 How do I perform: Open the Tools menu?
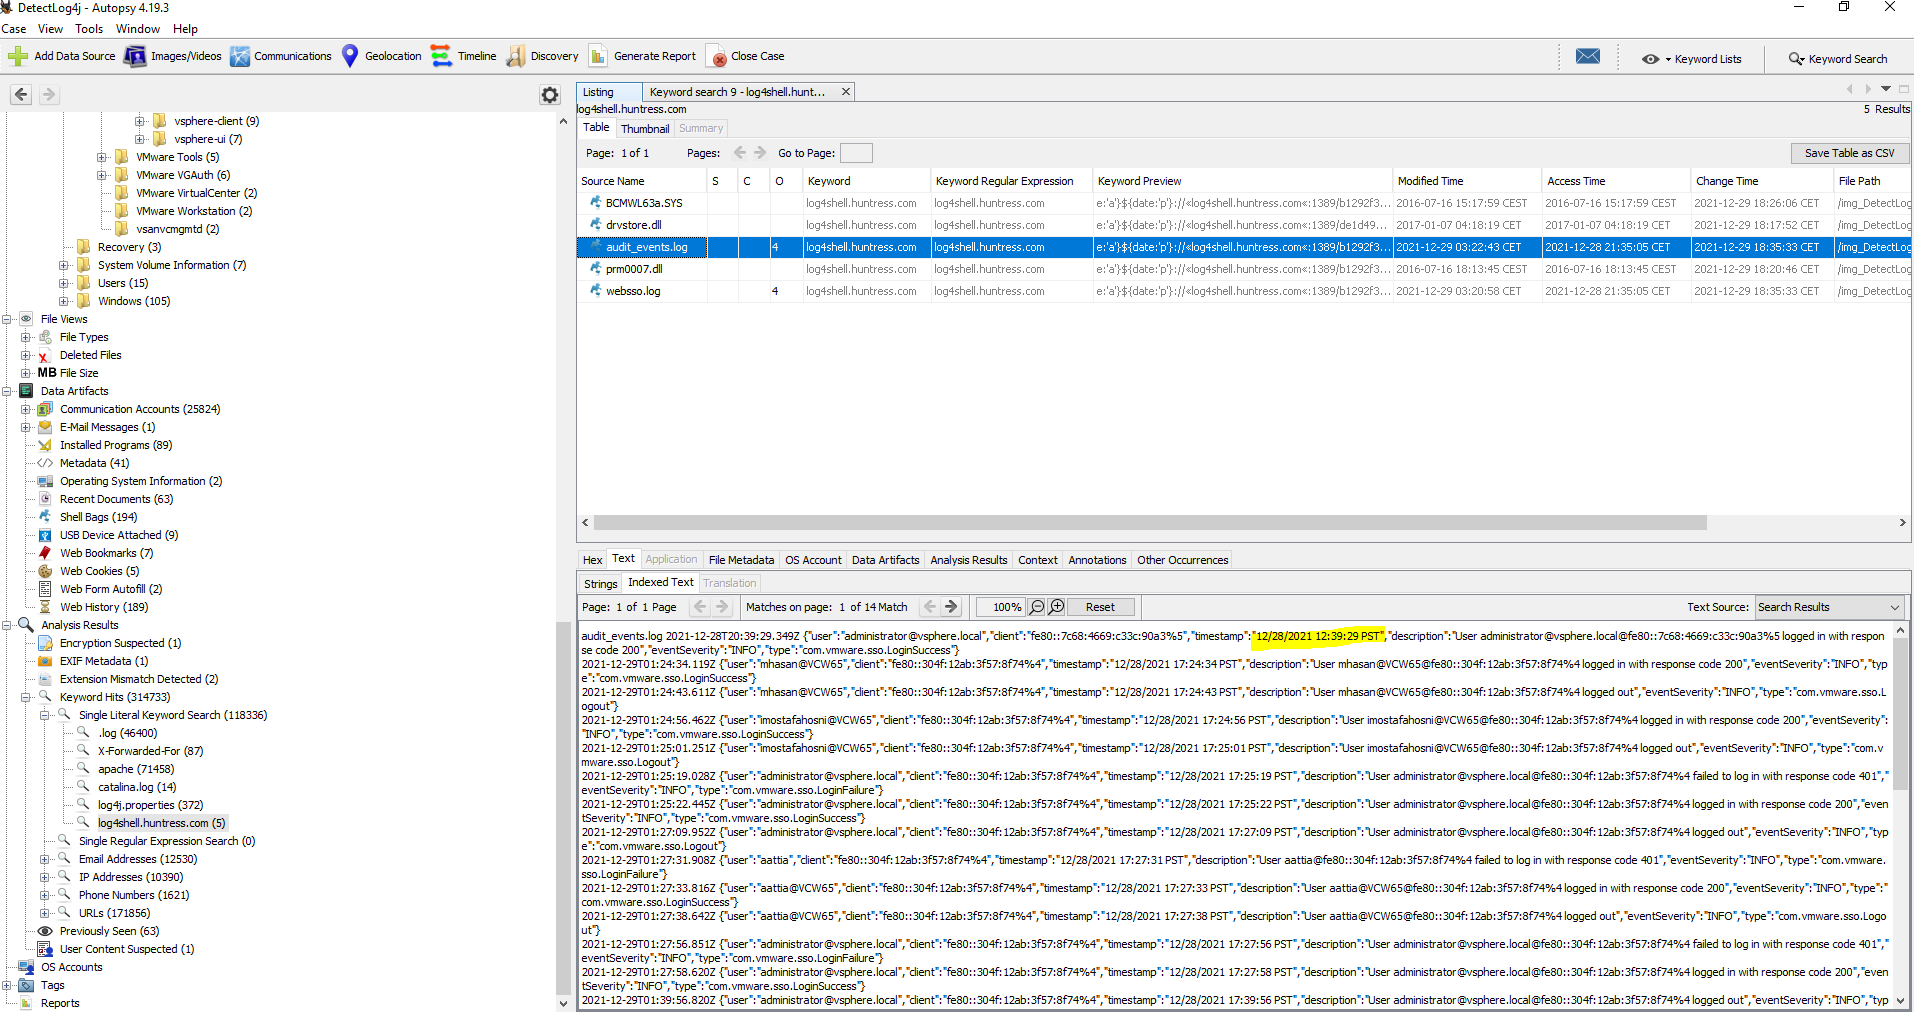(x=89, y=29)
